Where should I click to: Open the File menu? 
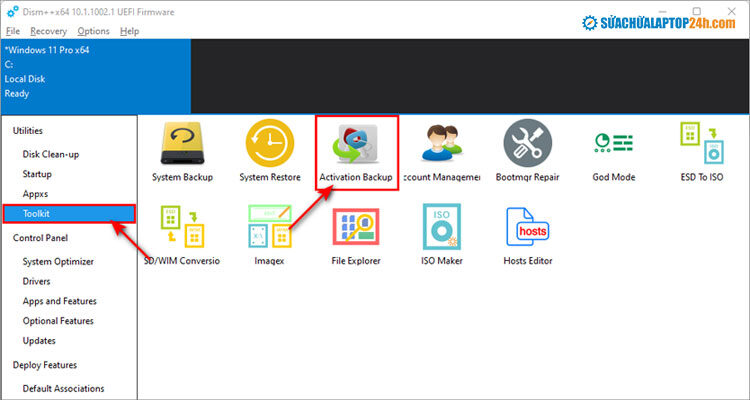point(13,31)
